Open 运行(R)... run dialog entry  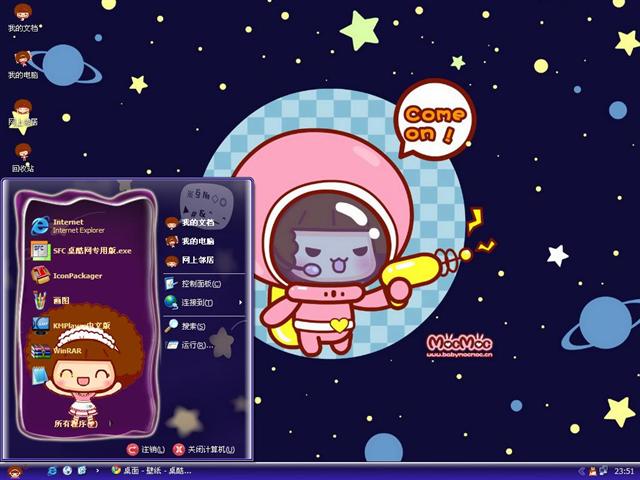189,345
